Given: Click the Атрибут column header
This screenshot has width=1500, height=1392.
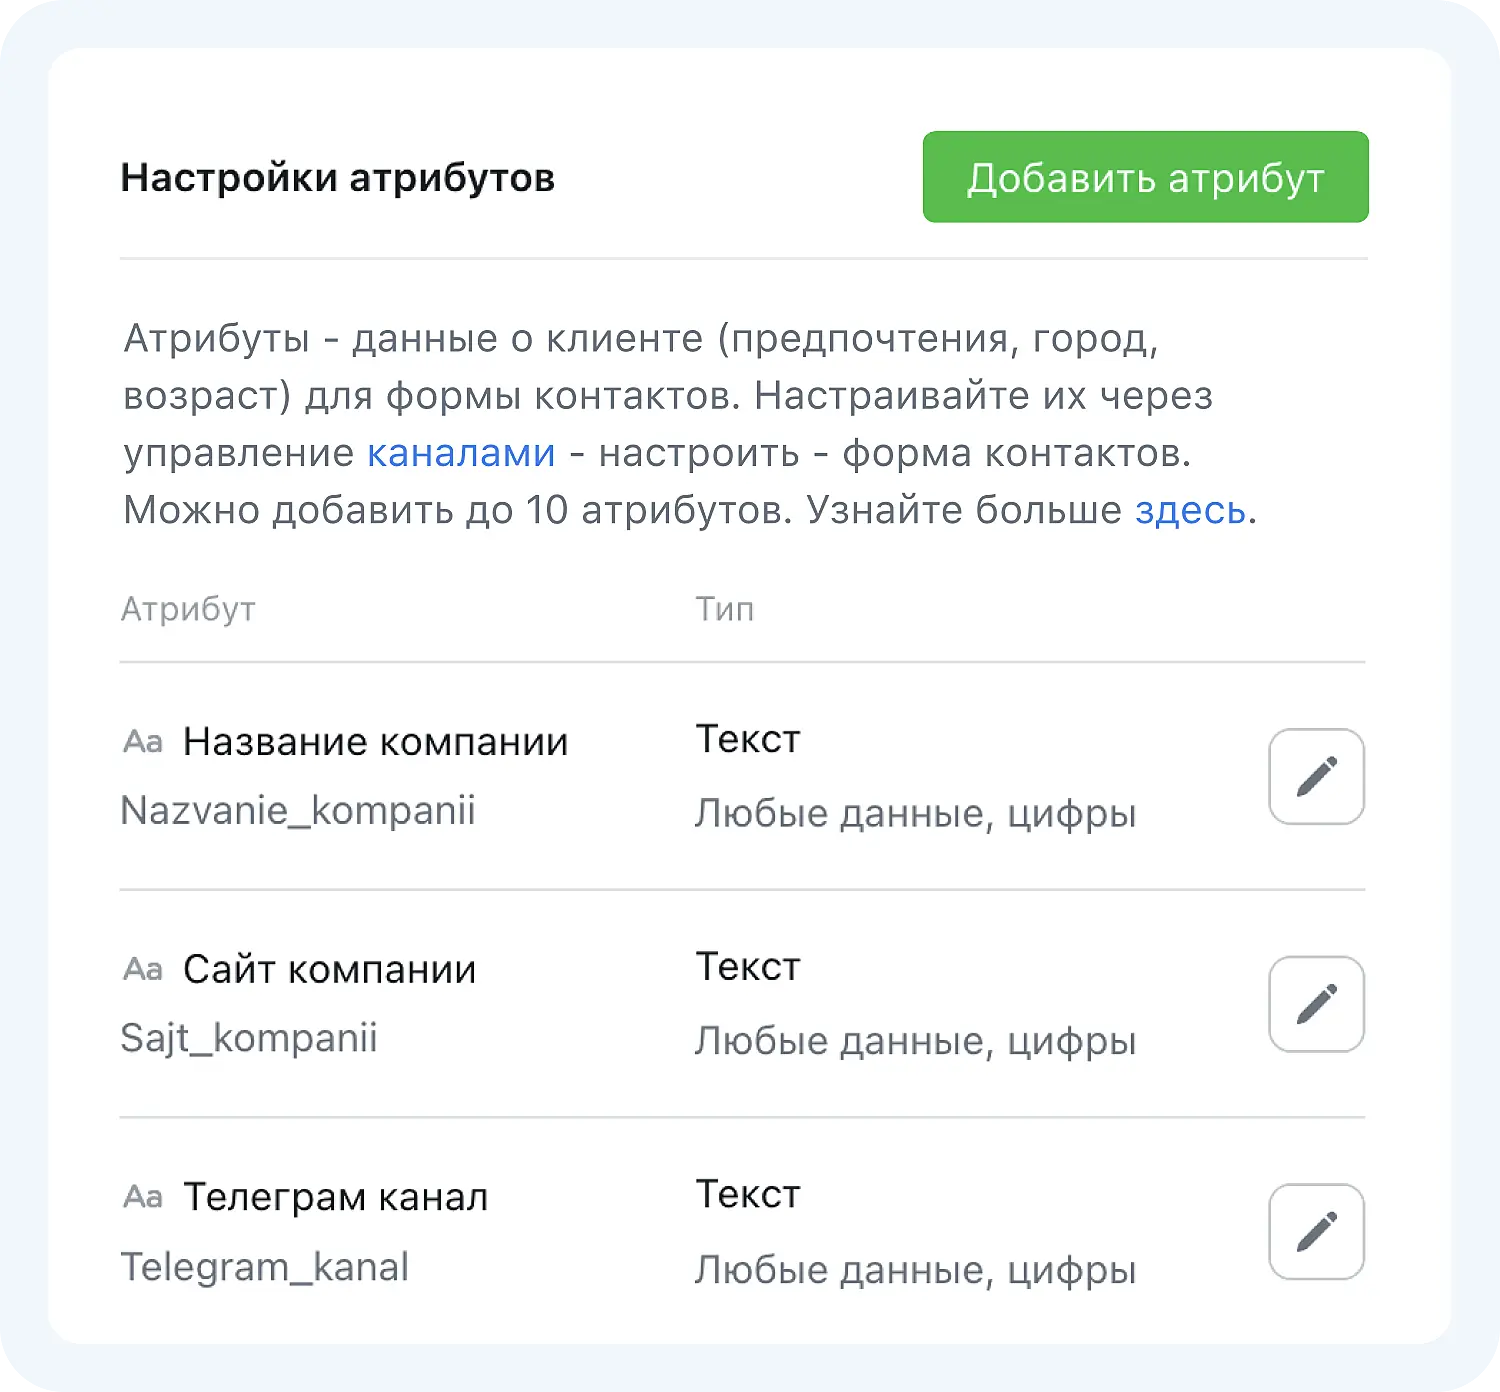Looking at the screenshot, I should 188,609.
